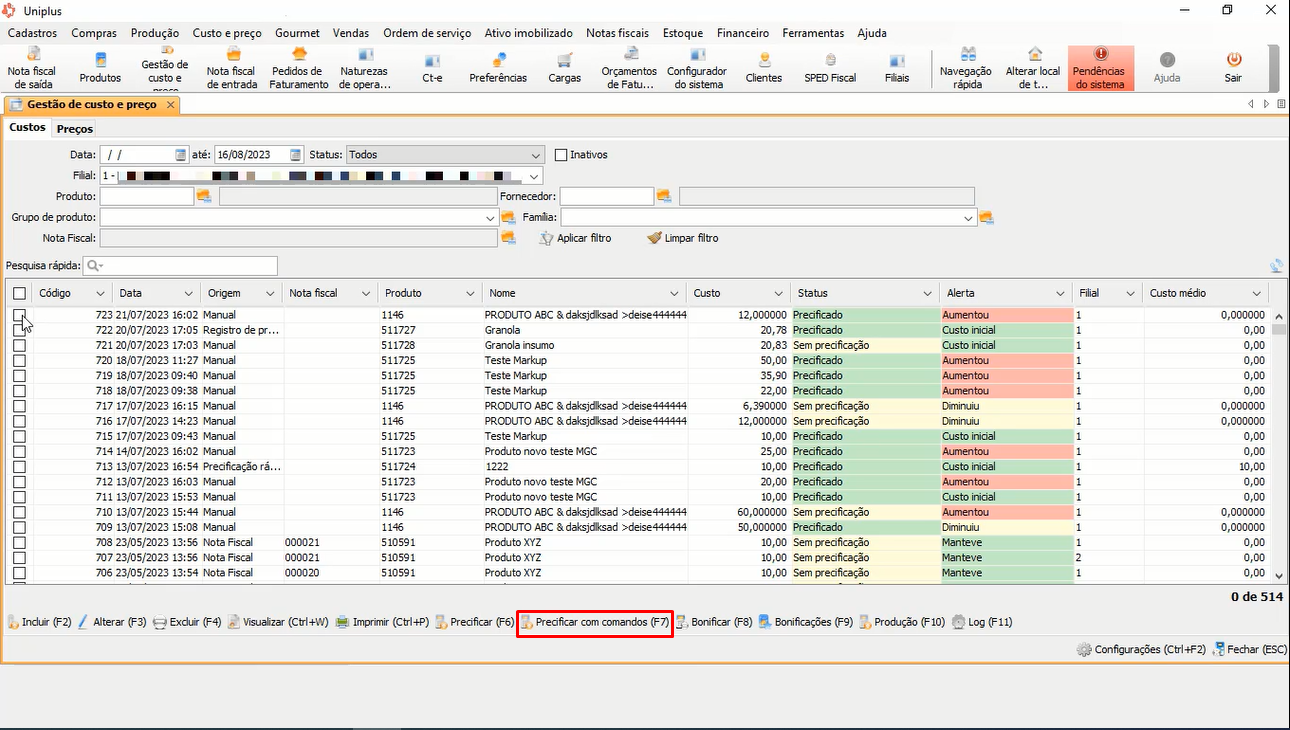
Task: Open Alterar local toolbar icon
Action: click(x=1033, y=68)
